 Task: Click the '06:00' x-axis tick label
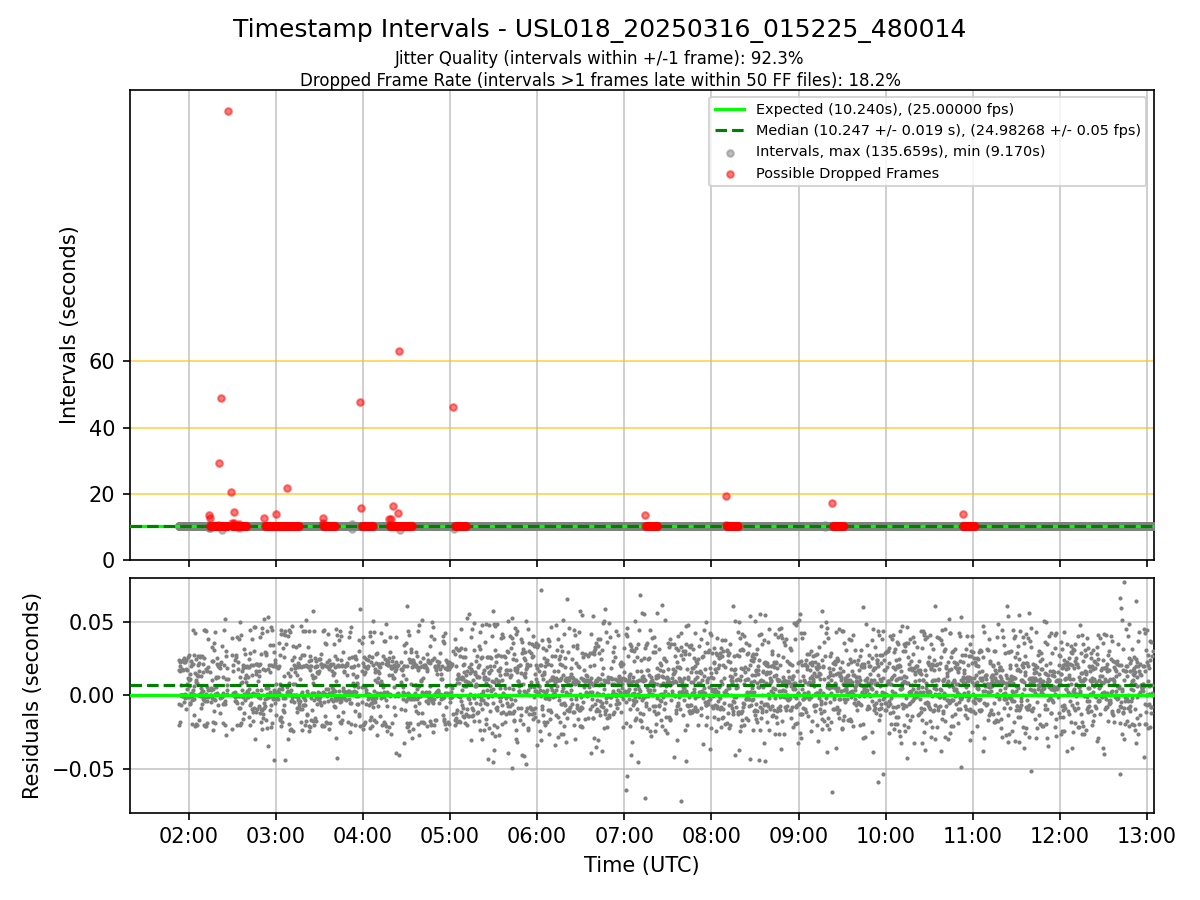coord(536,834)
